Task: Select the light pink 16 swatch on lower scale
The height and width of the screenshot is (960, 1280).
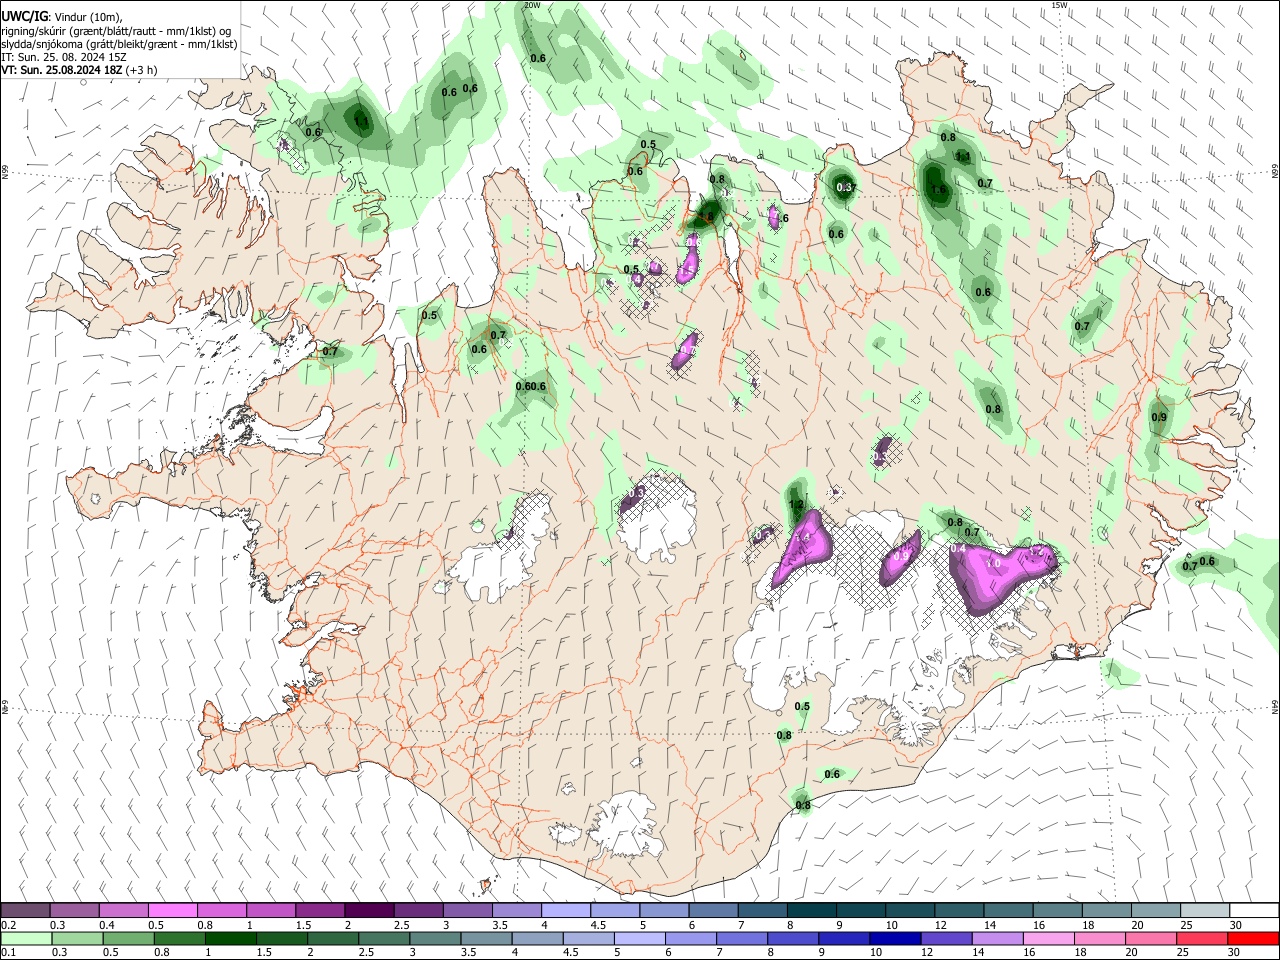Action: (x=1049, y=938)
